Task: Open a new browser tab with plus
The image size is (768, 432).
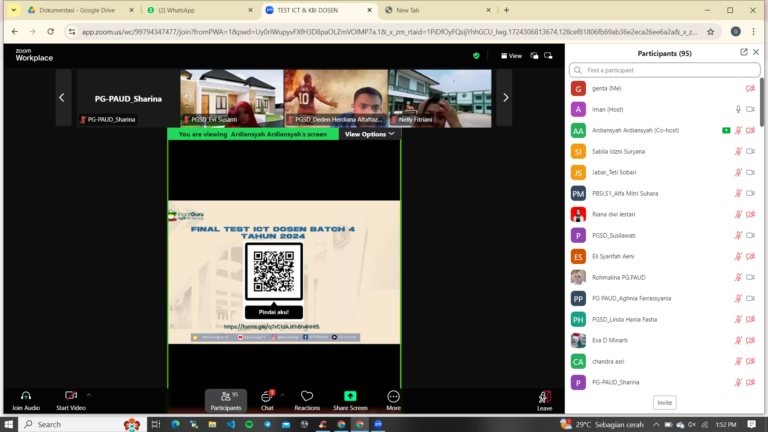Action: 506,10
